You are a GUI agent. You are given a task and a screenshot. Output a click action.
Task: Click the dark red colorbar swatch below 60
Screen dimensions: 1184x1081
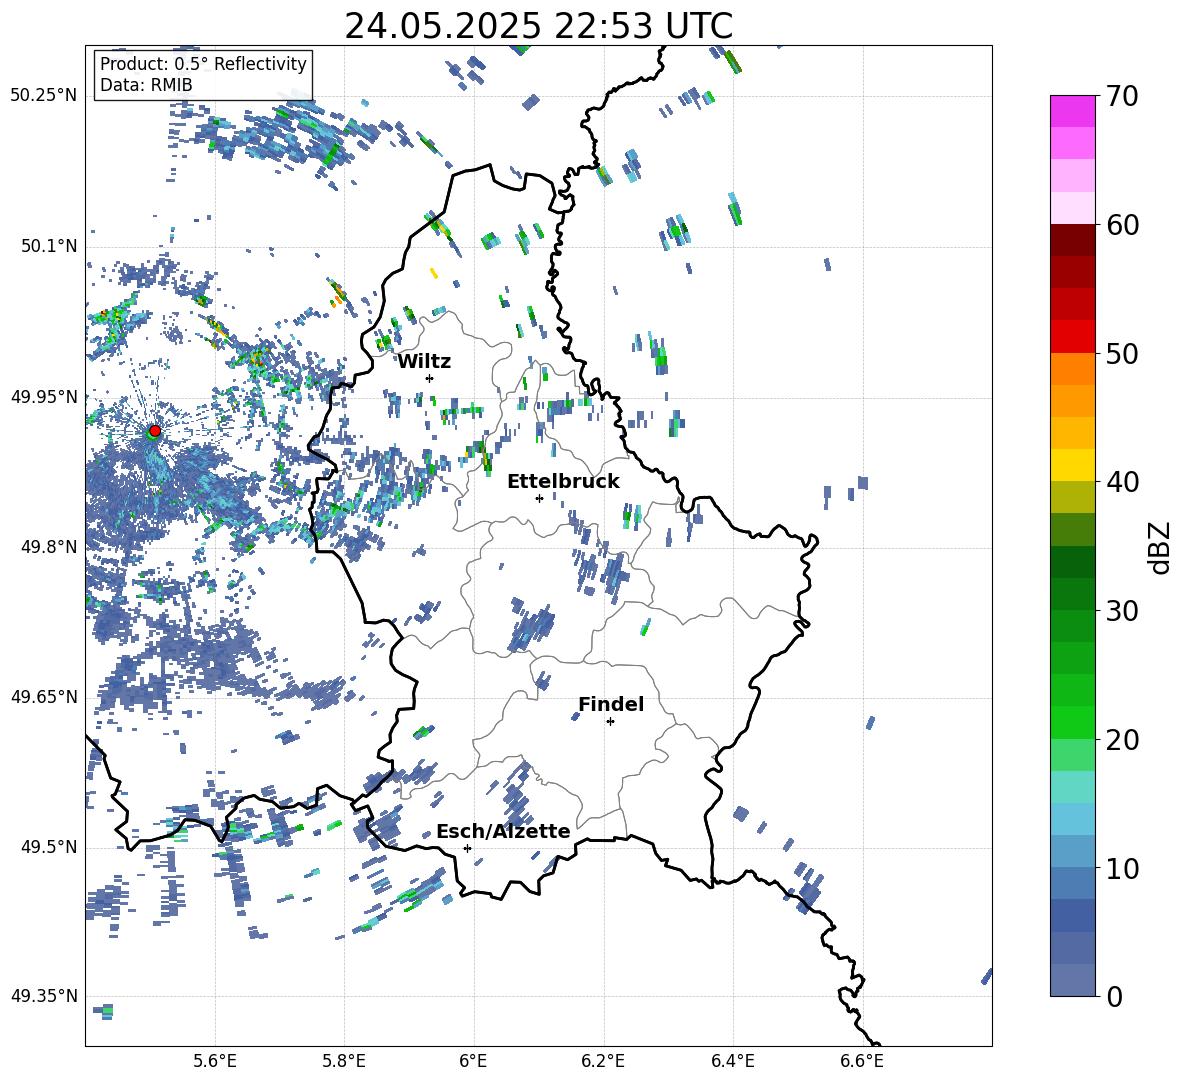(1072, 239)
